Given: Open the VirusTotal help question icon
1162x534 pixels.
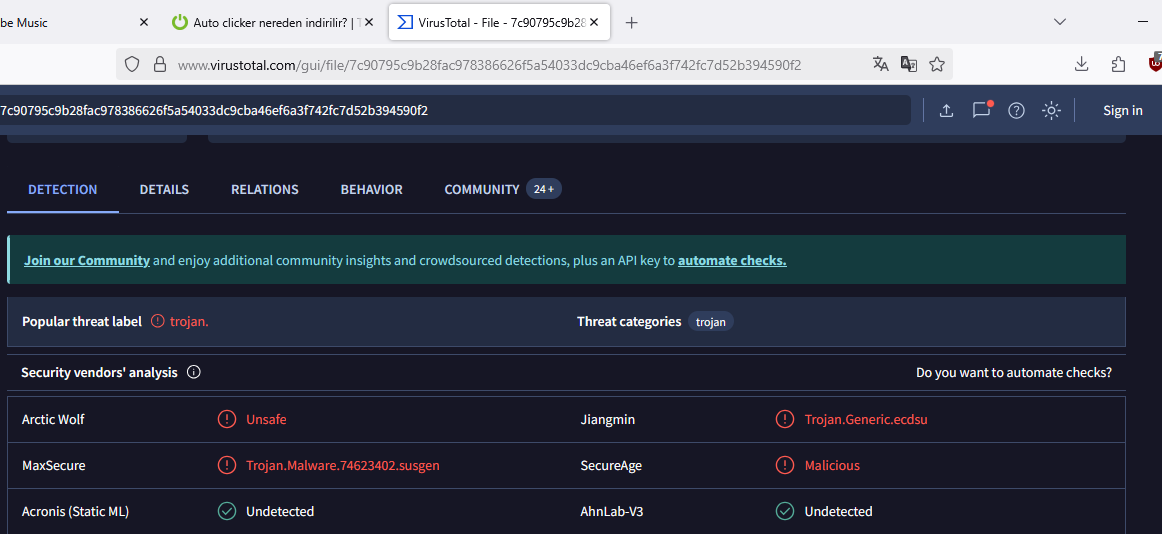Looking at the screenshot, I should pos(1016,111).
